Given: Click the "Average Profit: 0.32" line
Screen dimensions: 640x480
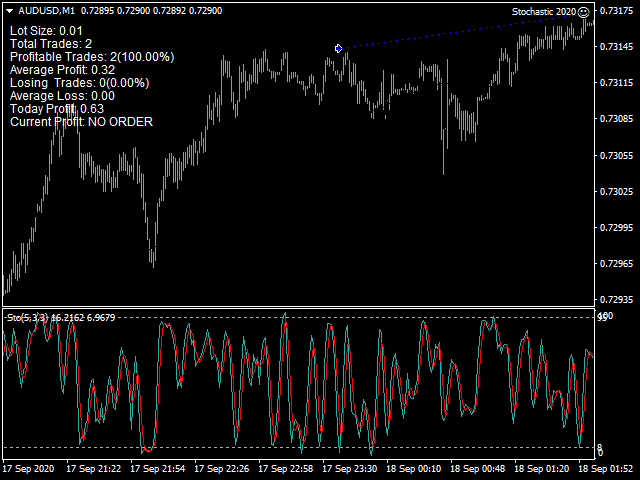Looking at the screenshot, I should pyautogui.click(x=62, y=70).
